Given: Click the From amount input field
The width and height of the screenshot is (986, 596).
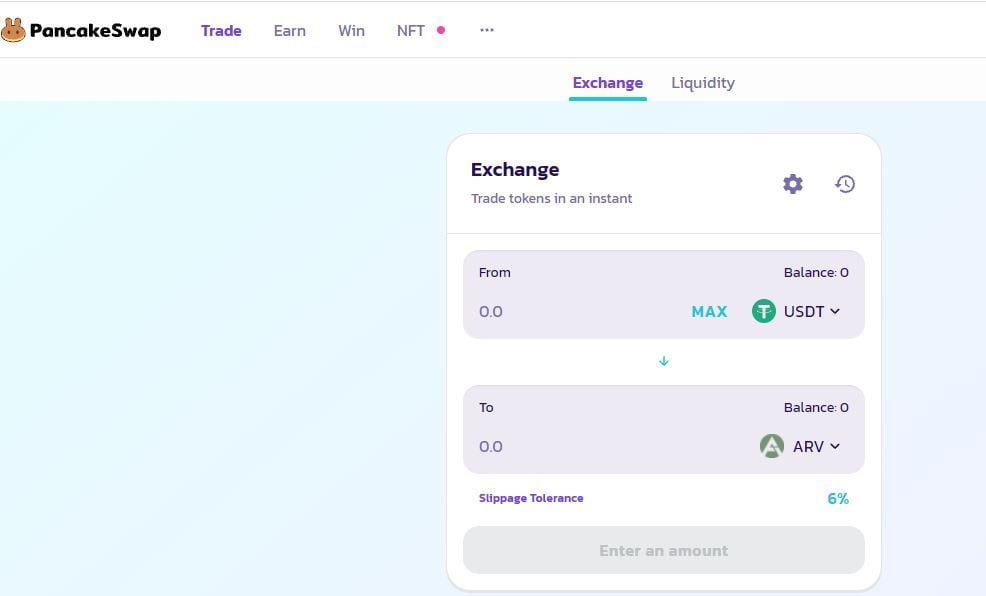Looking at the screenshot, I should (x=570, y=312).
